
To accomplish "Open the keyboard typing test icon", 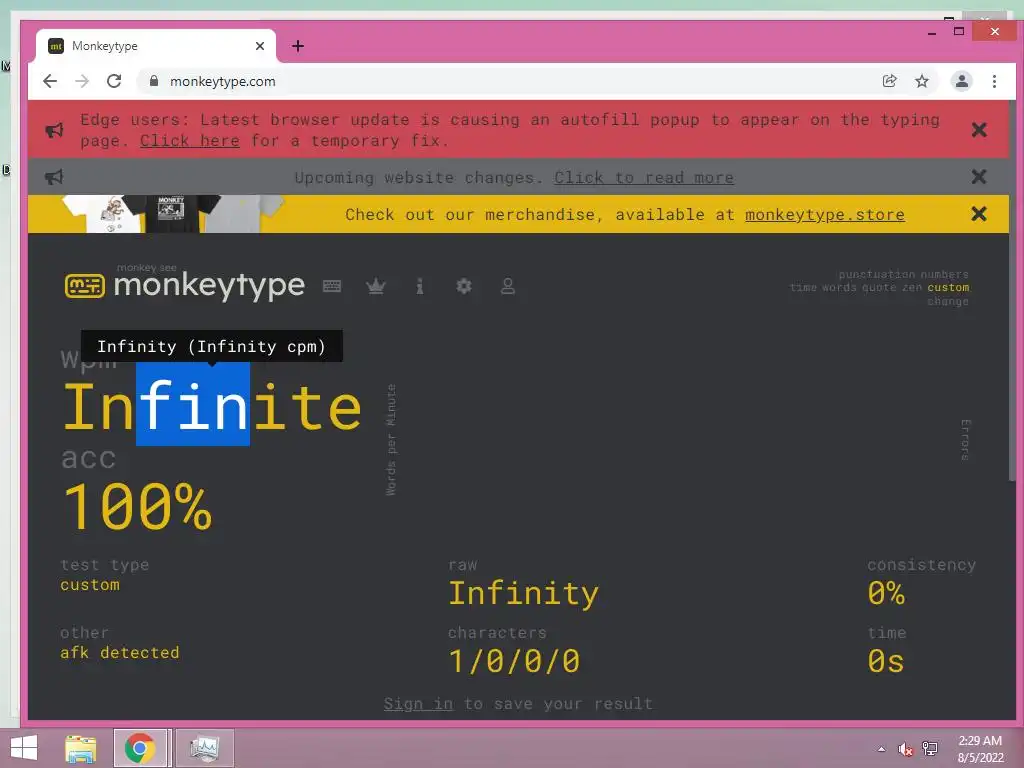I will pyautogui.click(x=332, y=286).
